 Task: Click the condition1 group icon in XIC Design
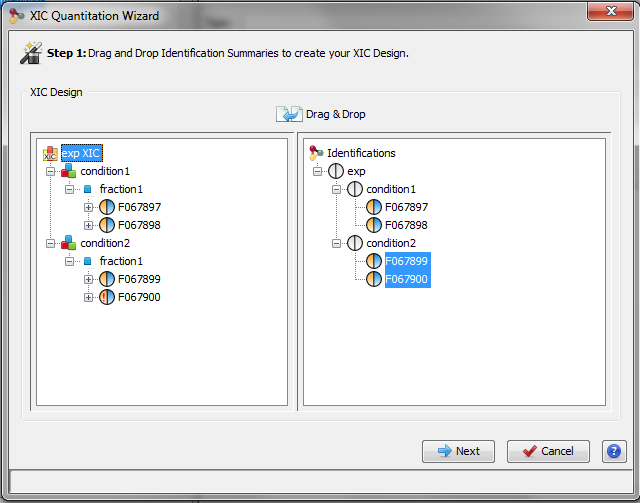point(68,171)
